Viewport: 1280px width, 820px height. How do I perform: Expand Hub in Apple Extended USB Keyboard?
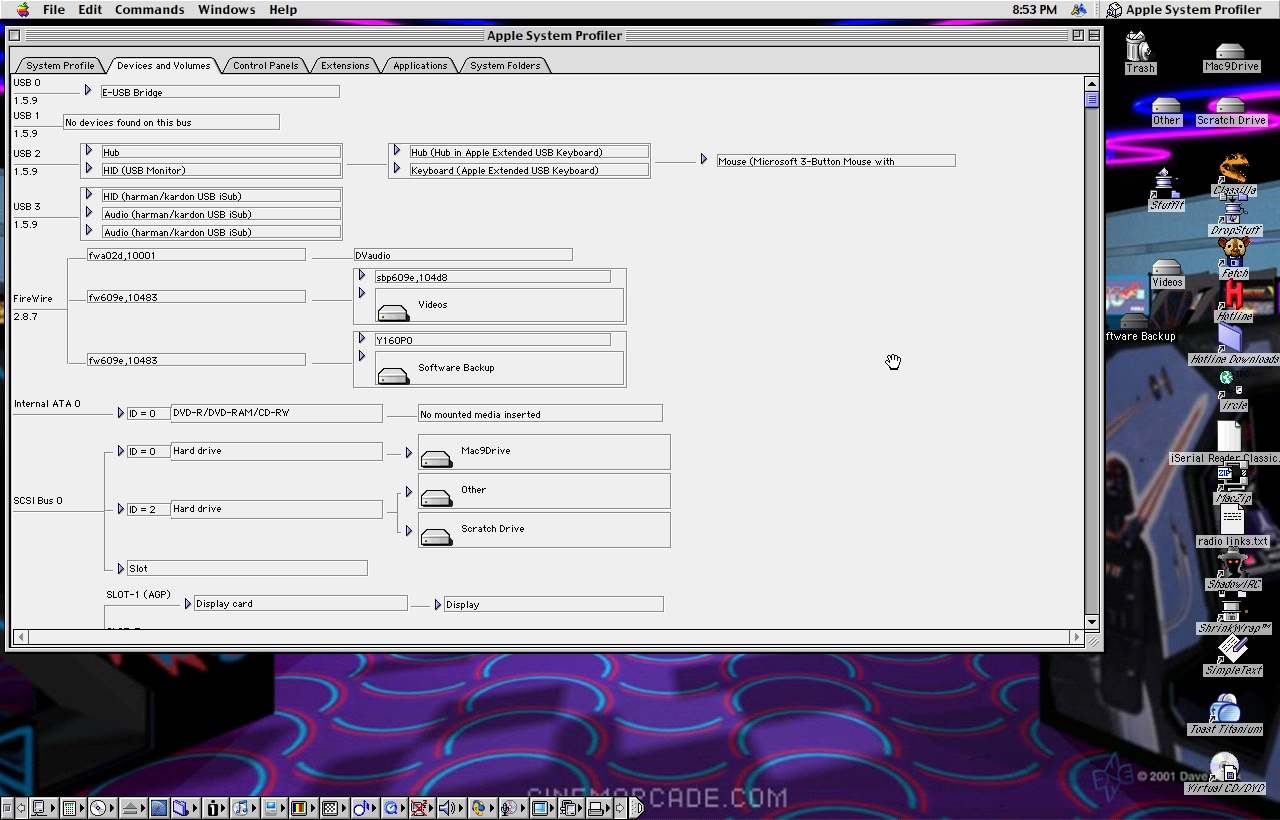click(397, 151)
